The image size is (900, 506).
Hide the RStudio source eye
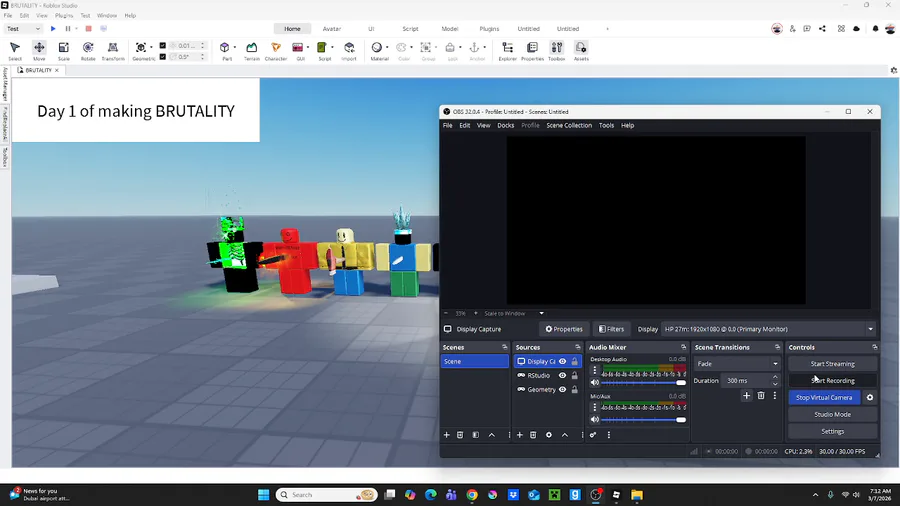click(562, 376)
